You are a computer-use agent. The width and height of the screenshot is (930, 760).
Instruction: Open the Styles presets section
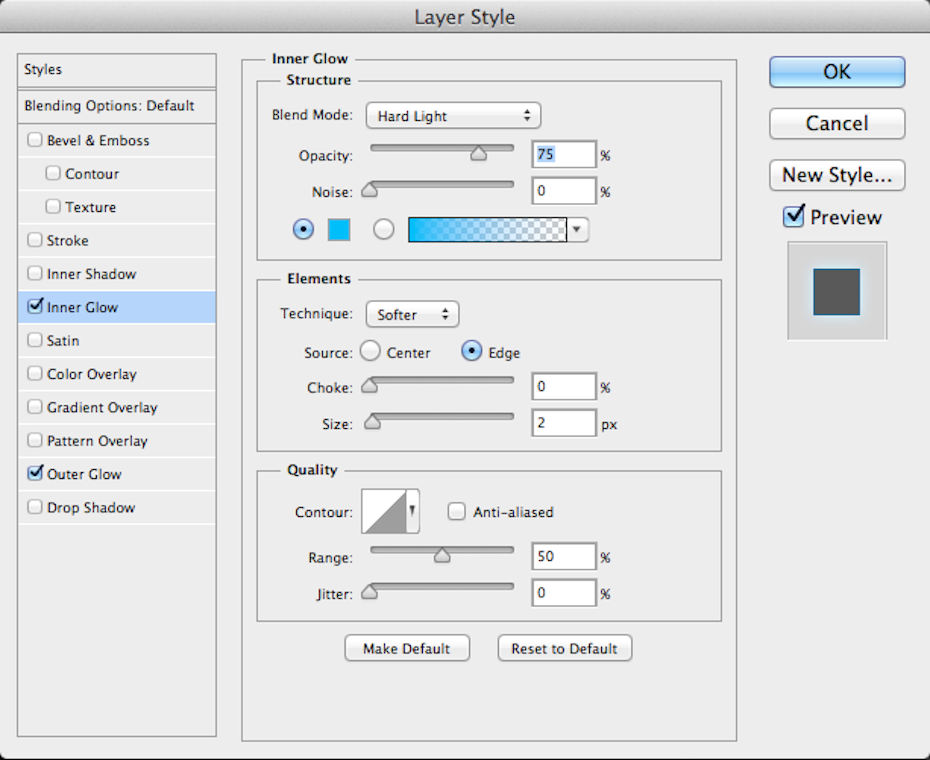tap(117, 70)
